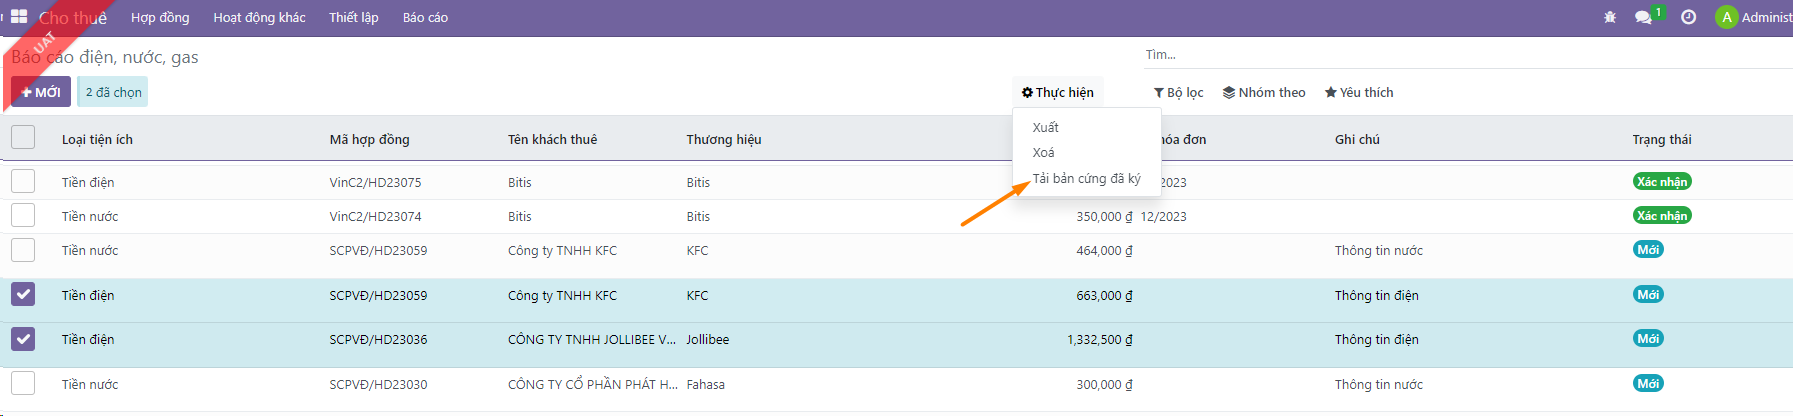The width and height of the screenshot is (1793, 416).
Task: Open contract VinC2/HD23075 cell
Action: pos(375,182)
